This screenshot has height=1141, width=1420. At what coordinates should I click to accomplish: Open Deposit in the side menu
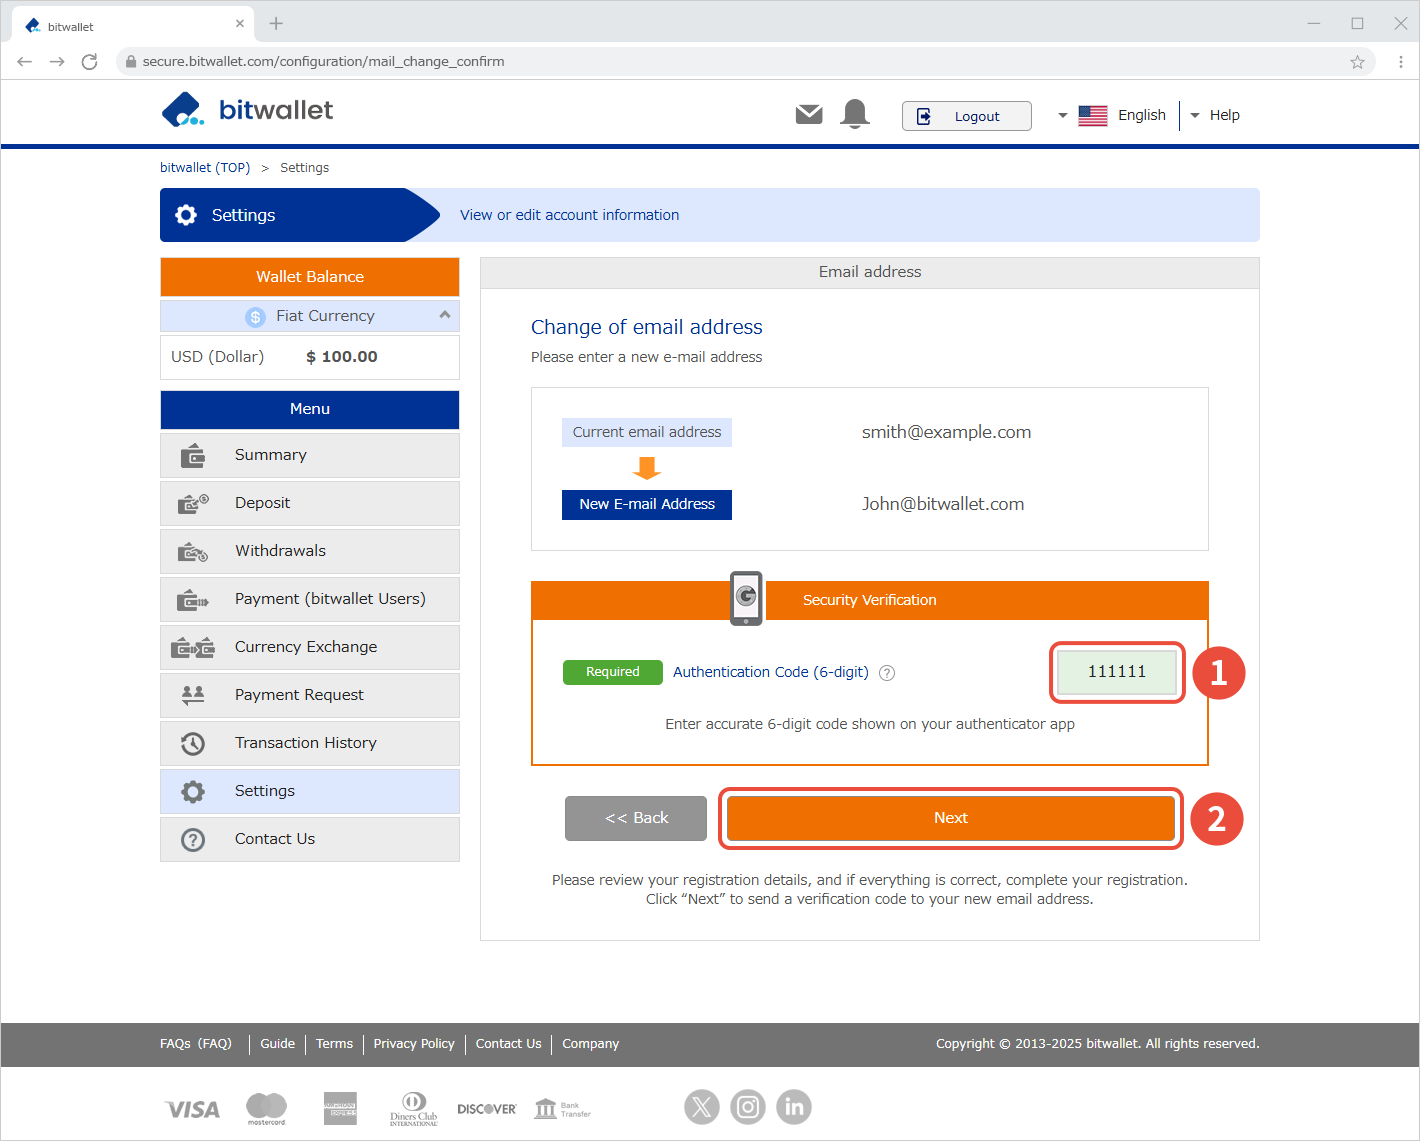(310, 503)
